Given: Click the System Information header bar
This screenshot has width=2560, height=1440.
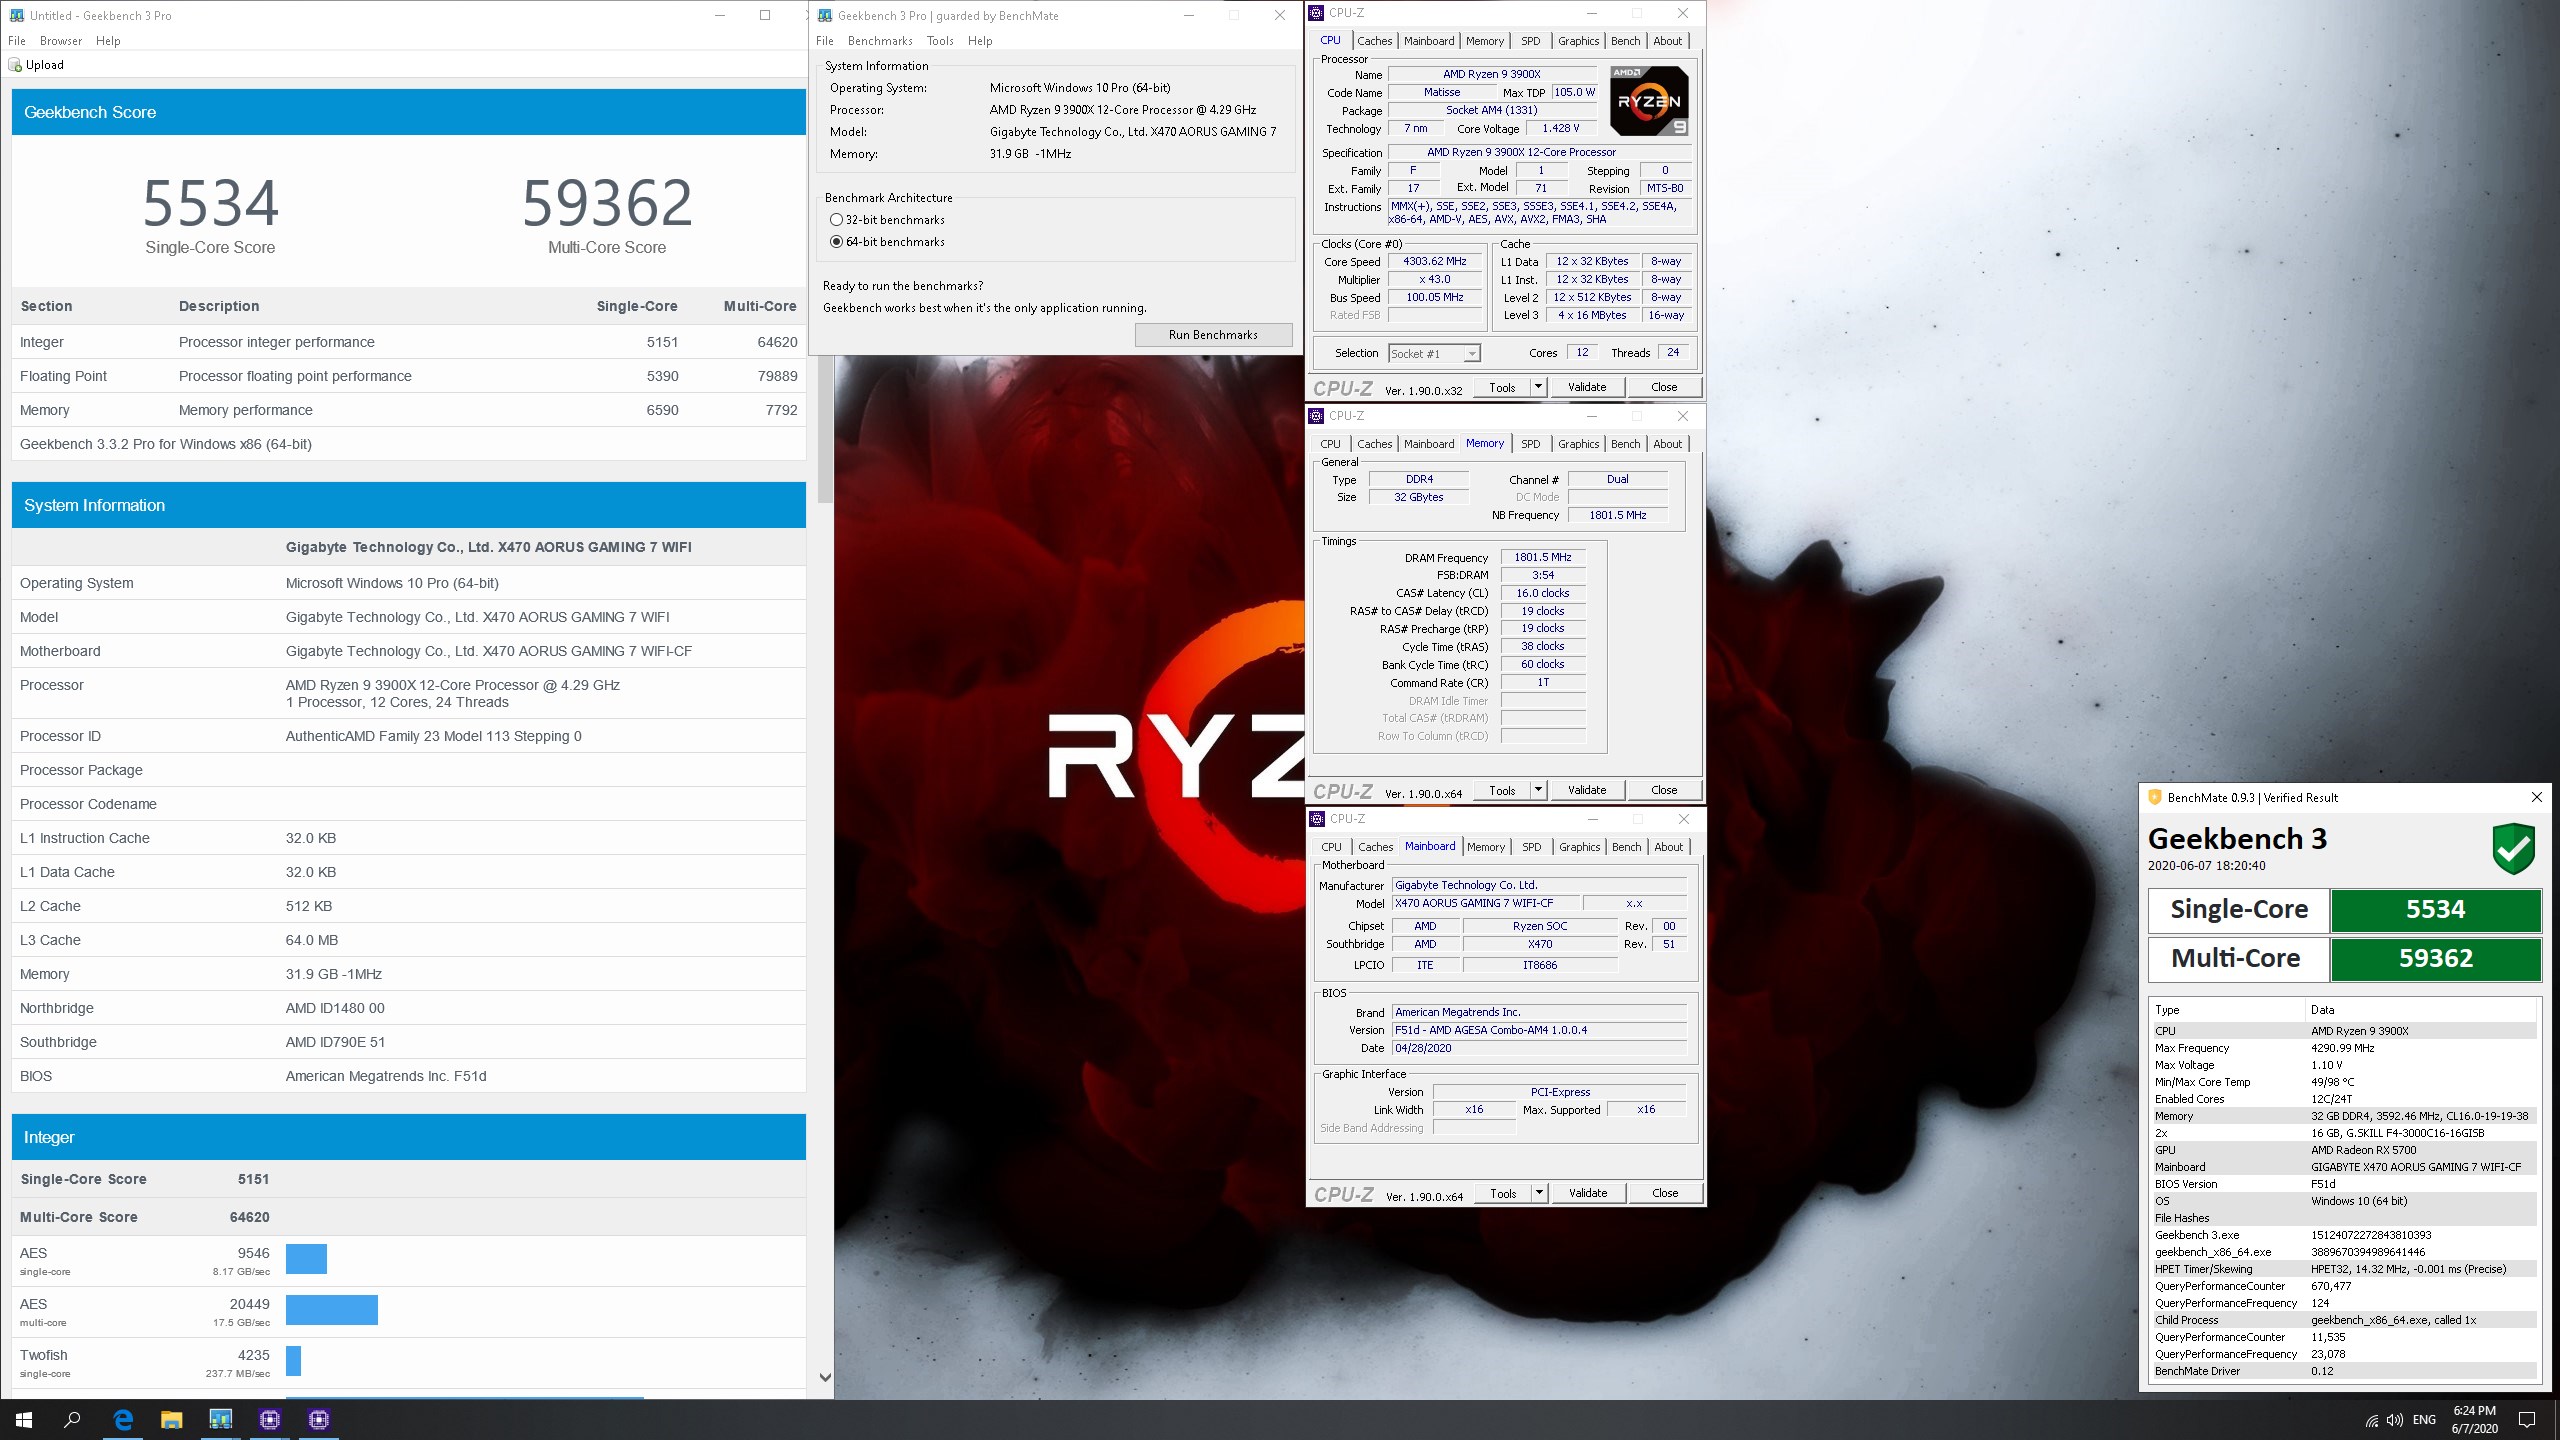Looking at the screenshot, I should (408, 505).
